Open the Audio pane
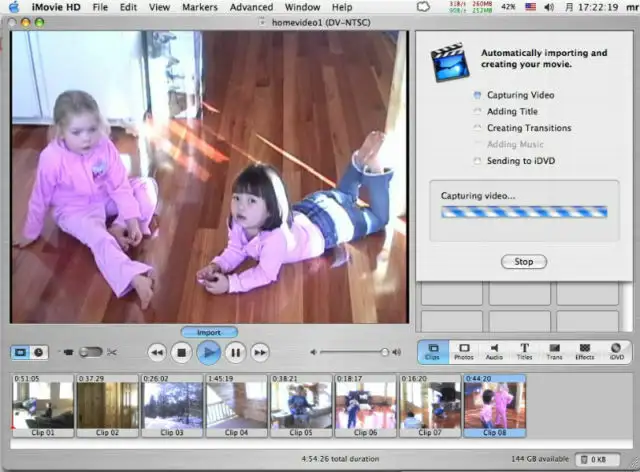The height and width of the screenshot is (472, 640). tap(494, 352)
